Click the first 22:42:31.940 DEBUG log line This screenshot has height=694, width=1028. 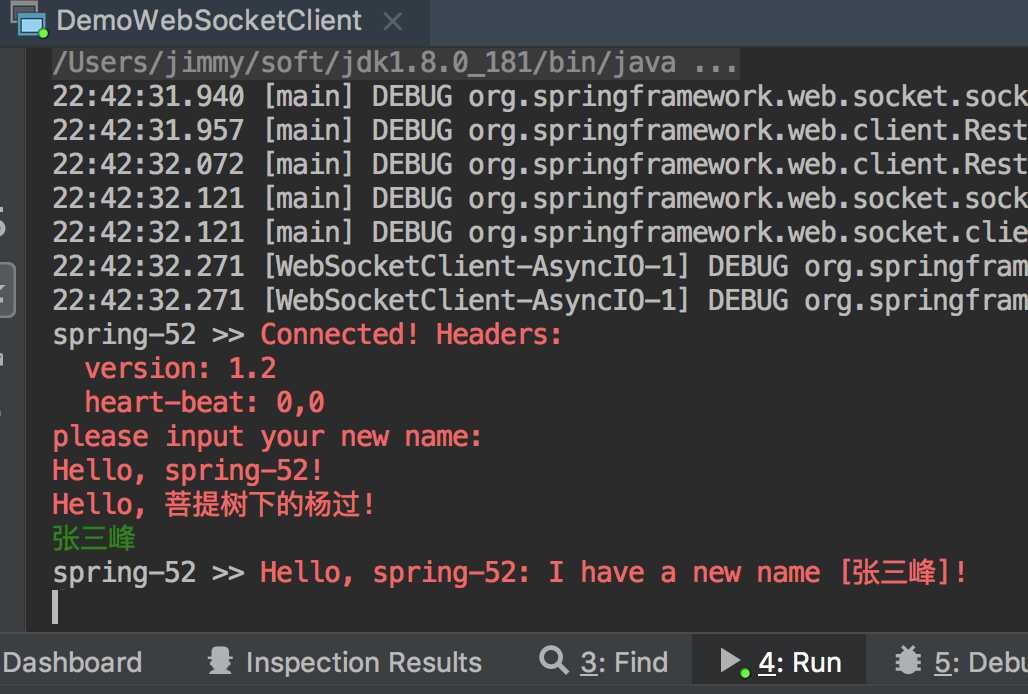click(540, 97)
